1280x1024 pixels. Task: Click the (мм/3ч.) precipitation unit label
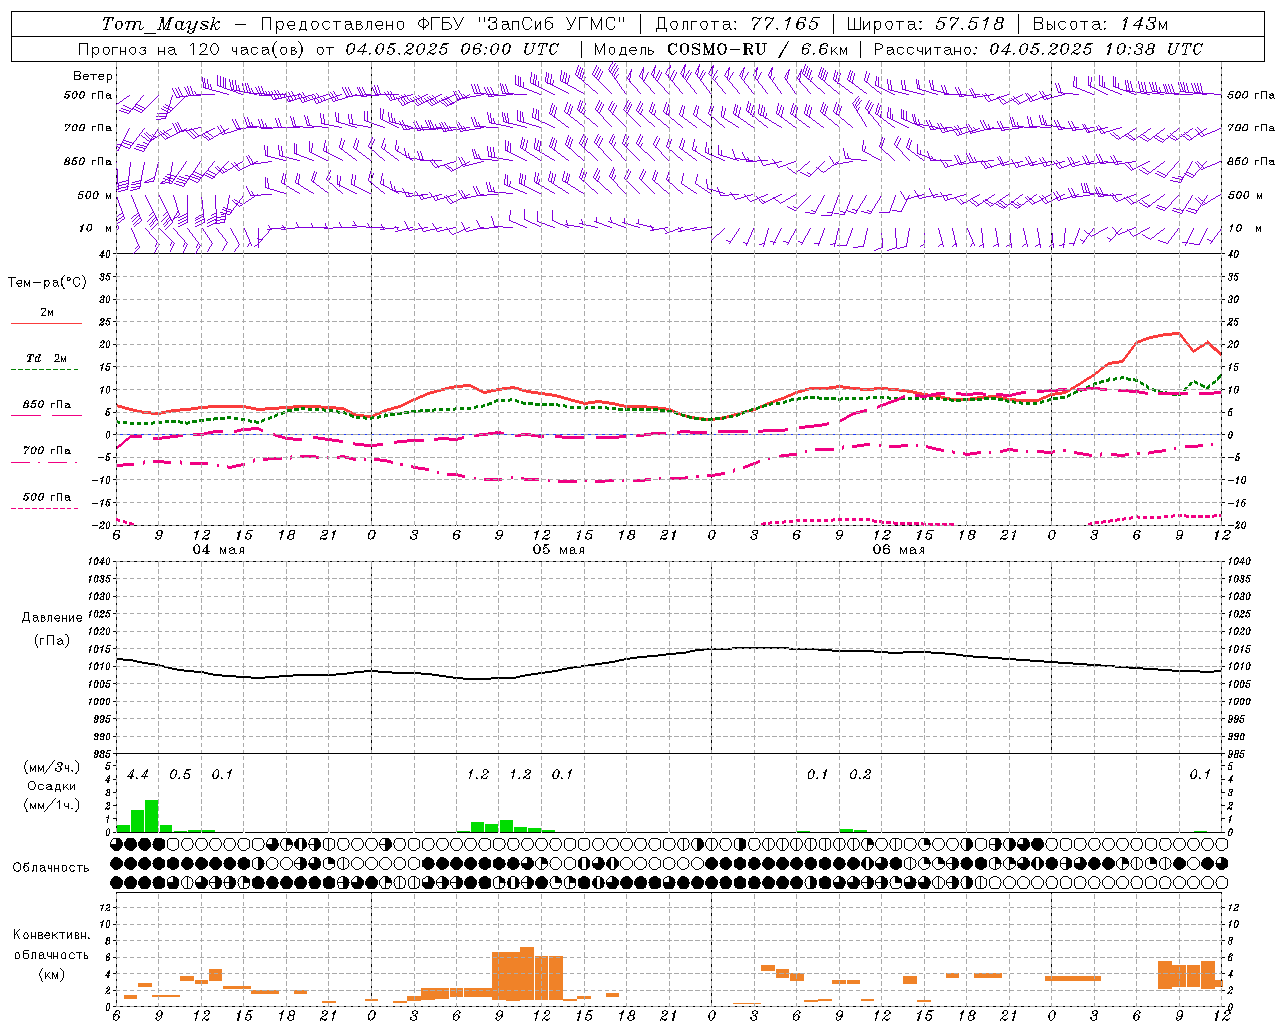click(51, 768)
